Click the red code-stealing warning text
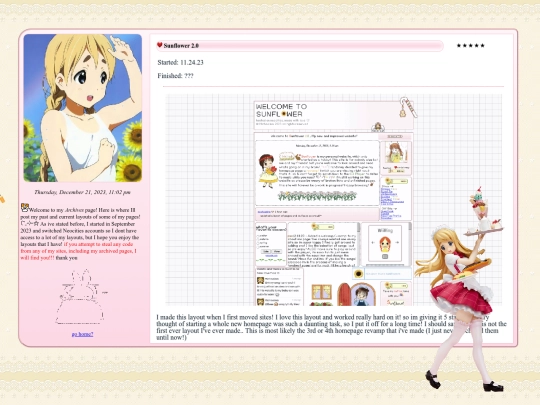The height and width of the screenshot is (405, 540). 79,251
